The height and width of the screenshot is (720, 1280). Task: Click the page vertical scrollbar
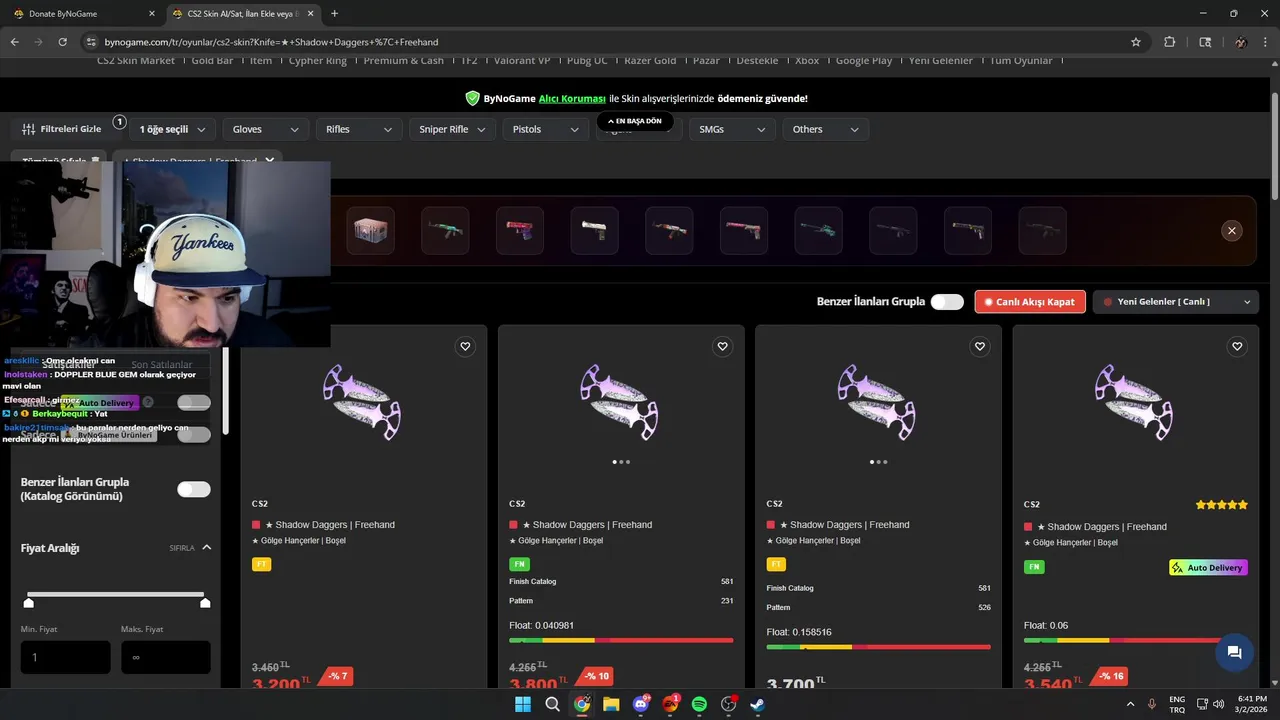pos(1274,145)
